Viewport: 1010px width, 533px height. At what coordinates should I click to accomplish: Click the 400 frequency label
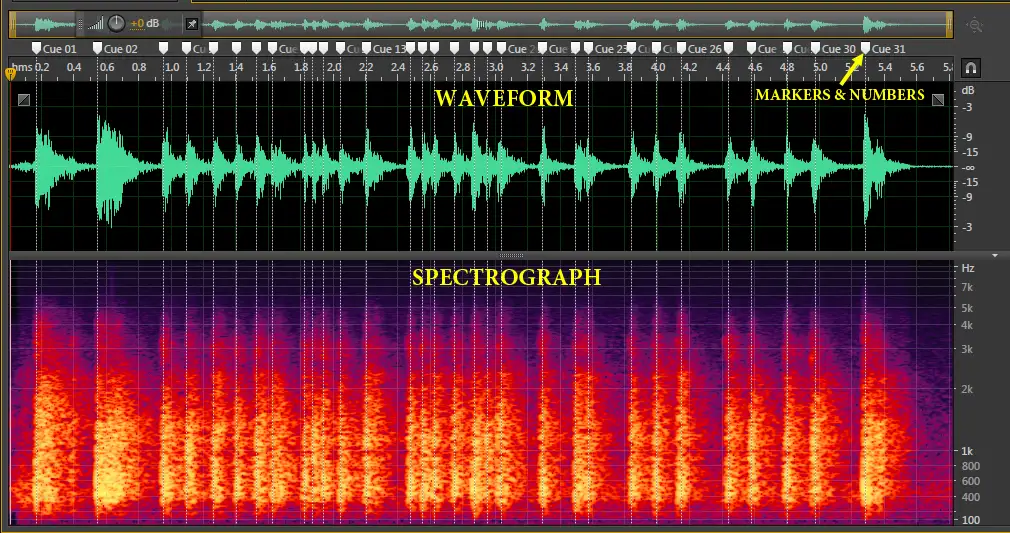click(x=971, y=498)
